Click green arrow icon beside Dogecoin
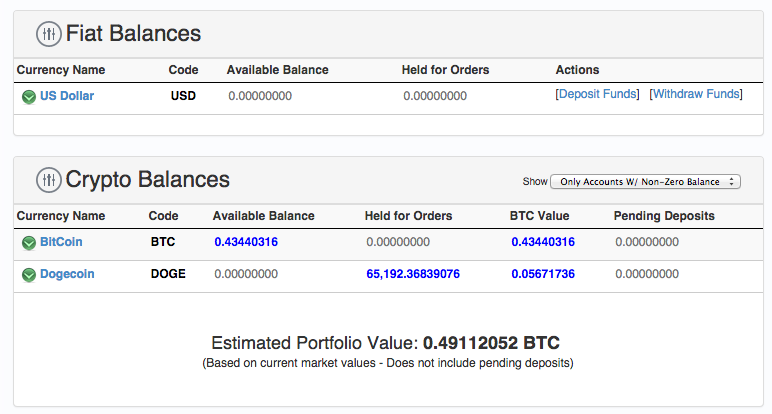The image size is (772, 414). [28, 274]
